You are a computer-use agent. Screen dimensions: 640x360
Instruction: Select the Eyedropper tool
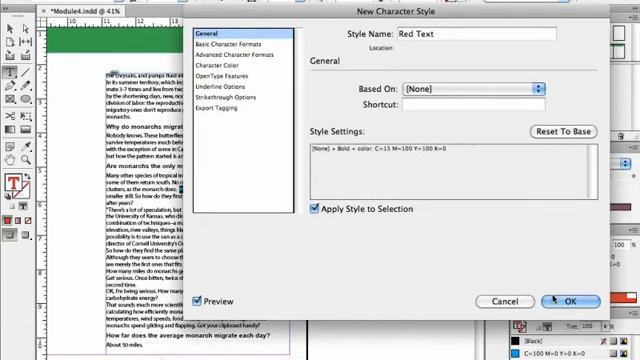pyautogui.click(x=26, y=147)
